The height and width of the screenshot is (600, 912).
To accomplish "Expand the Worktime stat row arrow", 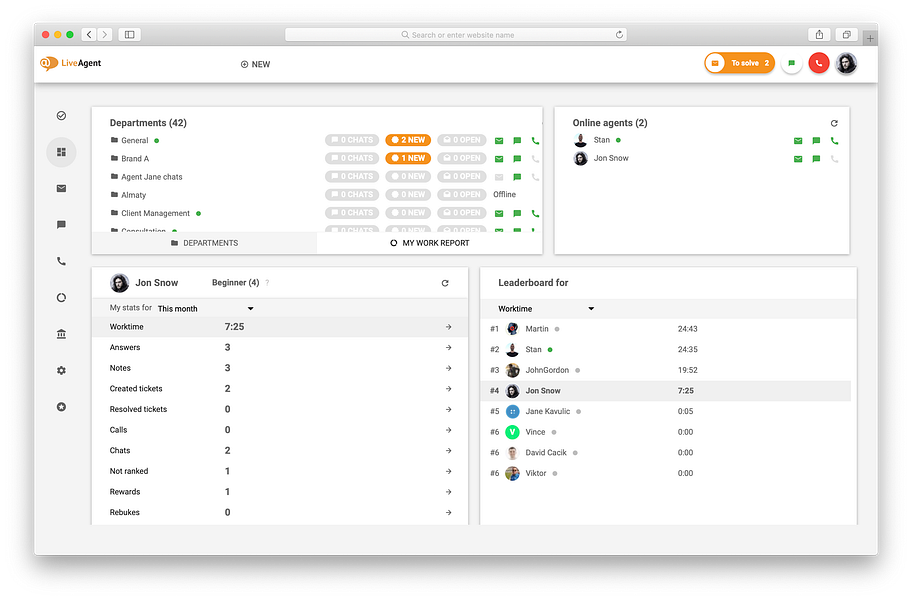I will point(448,326).
